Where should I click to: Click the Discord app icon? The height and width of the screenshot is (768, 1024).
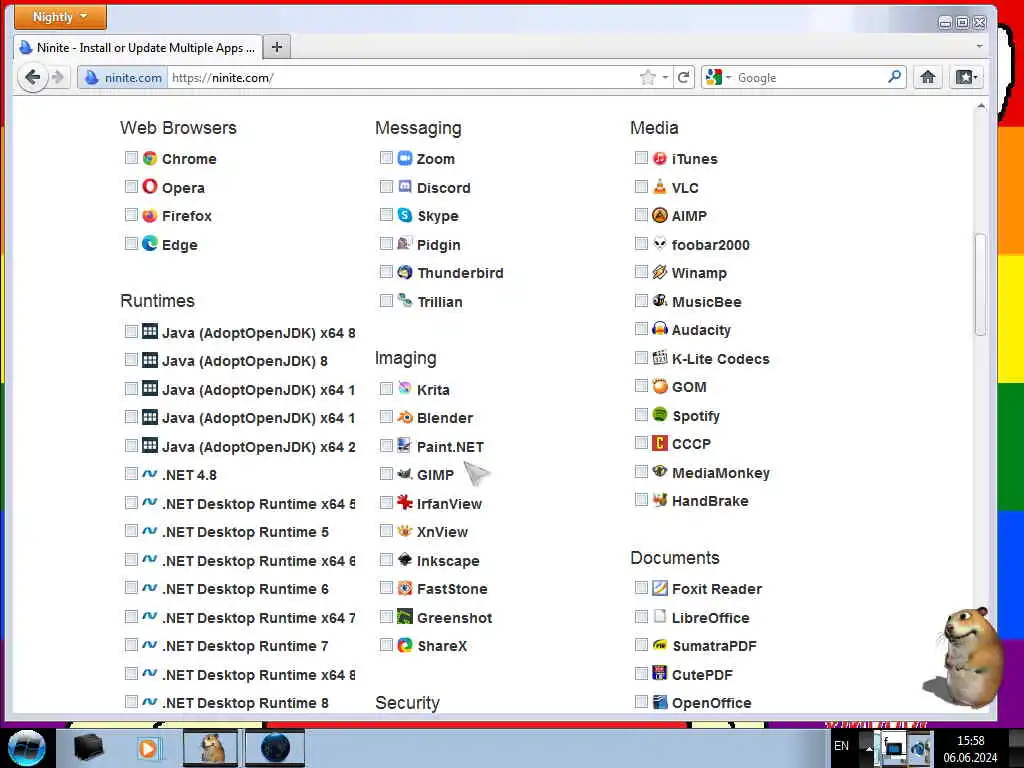coord(405,187)
